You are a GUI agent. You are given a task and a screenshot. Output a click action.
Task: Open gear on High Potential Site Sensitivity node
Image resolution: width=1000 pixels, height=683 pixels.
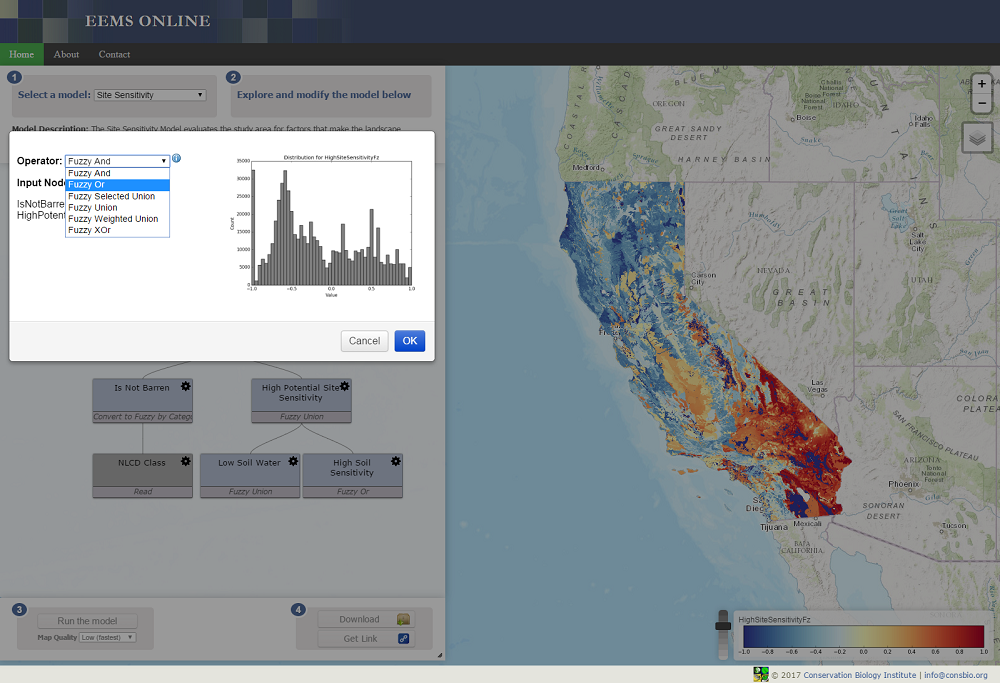point(344,386)
